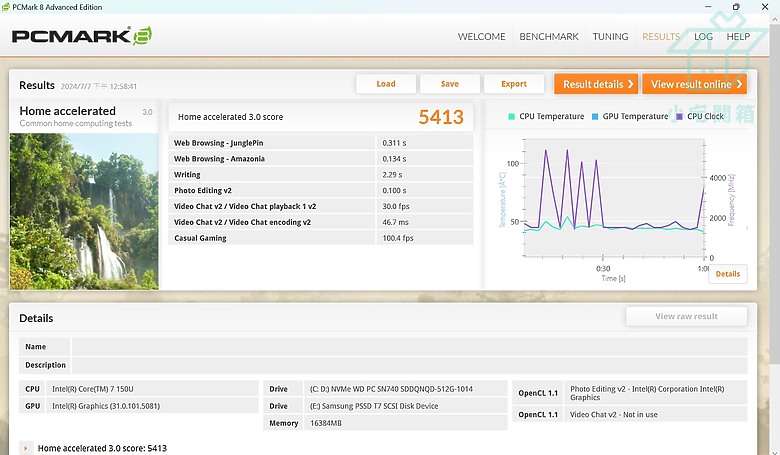The height and width of the screenshot is (455, 780).
Task: Select the Writing result row
Action: [x=321, y=175]
